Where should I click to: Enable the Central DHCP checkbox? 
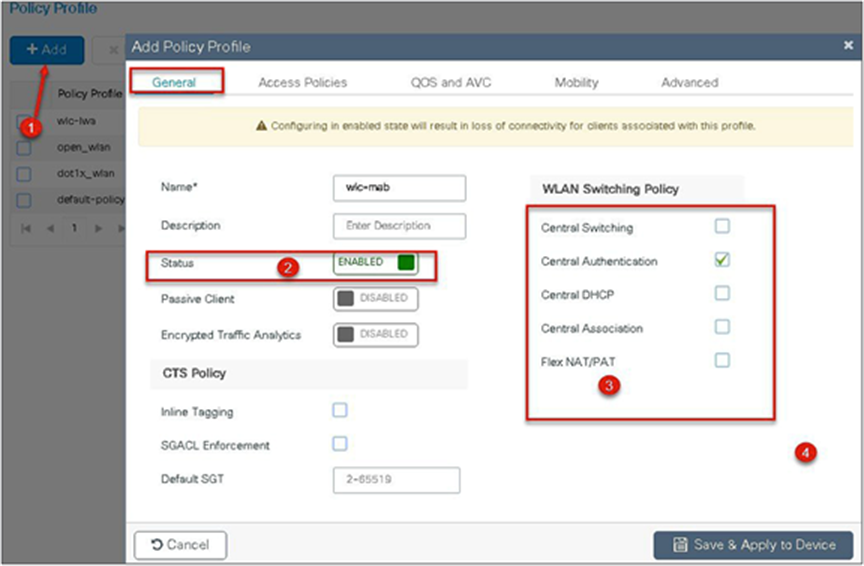point(722,293)
